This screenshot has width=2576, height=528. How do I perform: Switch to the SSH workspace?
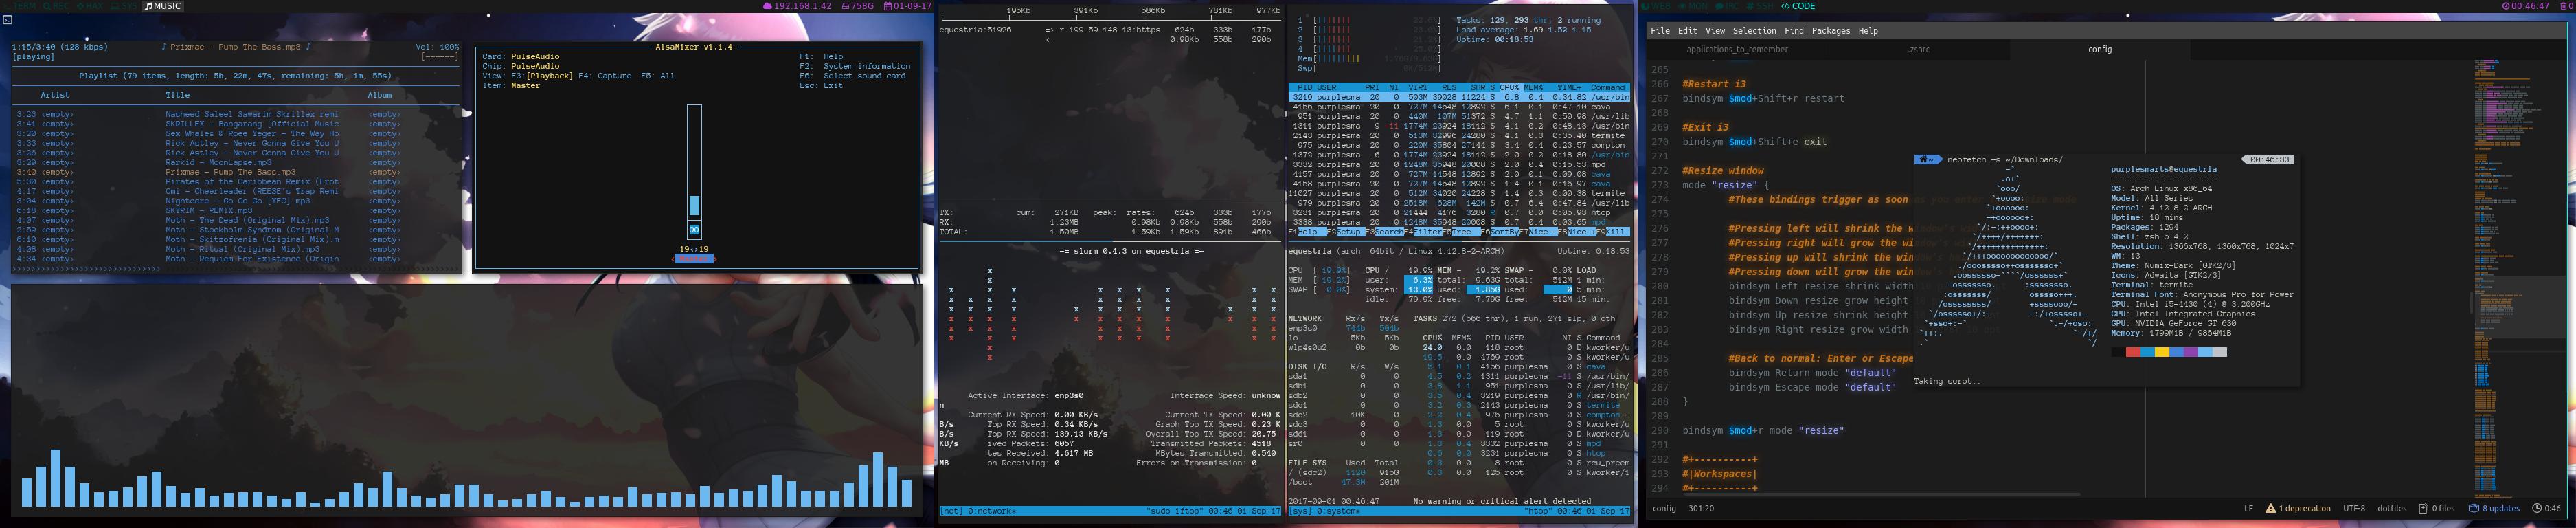click(1761, 6)
